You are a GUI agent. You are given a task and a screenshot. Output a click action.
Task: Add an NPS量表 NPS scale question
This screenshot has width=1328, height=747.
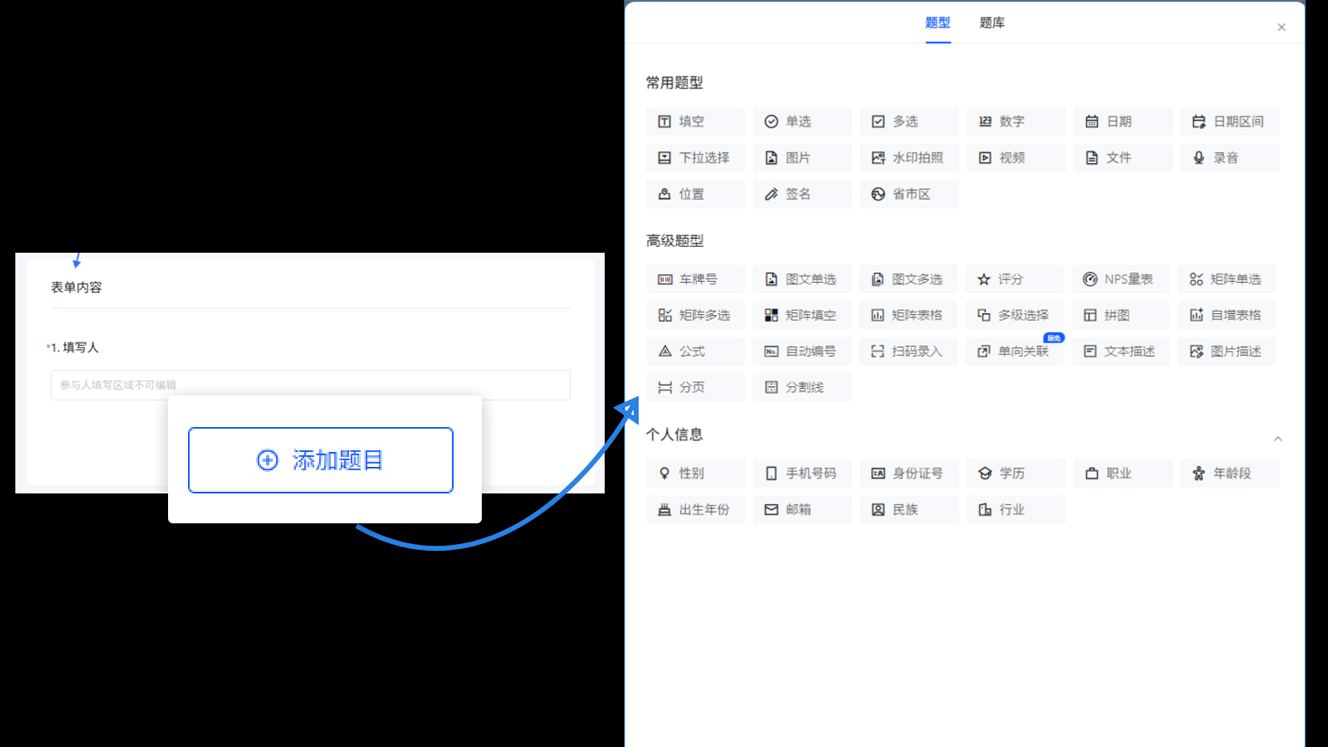1120,278
